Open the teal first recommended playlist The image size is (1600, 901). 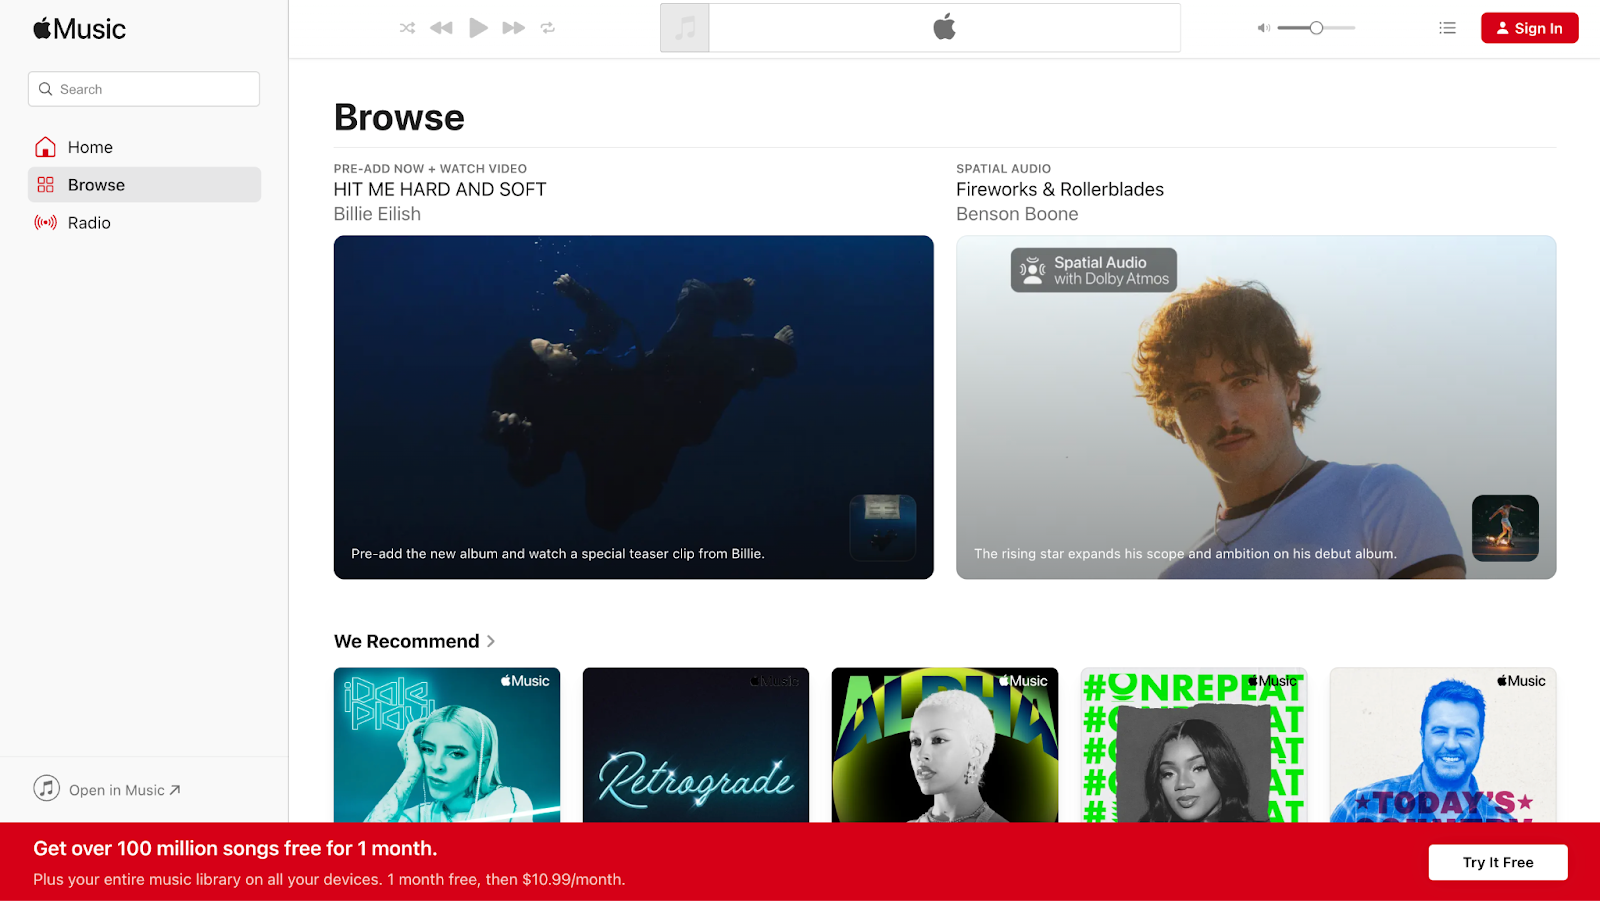(447, 745)
